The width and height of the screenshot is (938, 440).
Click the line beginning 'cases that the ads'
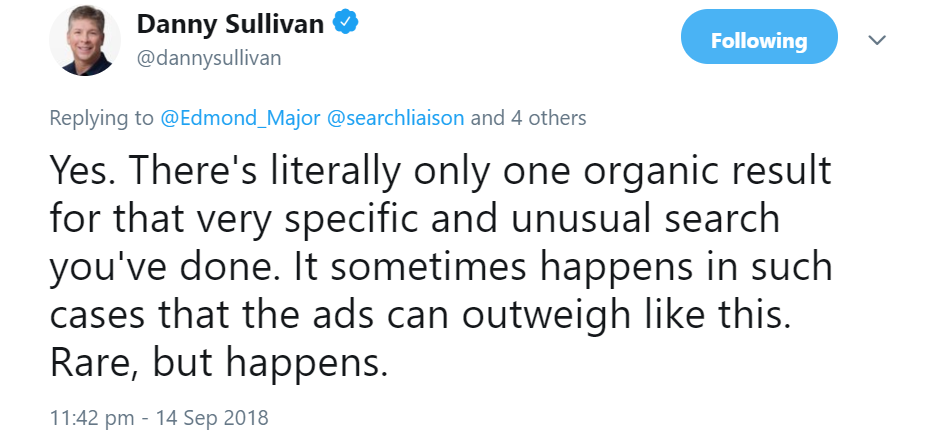[x=419, y=315]
